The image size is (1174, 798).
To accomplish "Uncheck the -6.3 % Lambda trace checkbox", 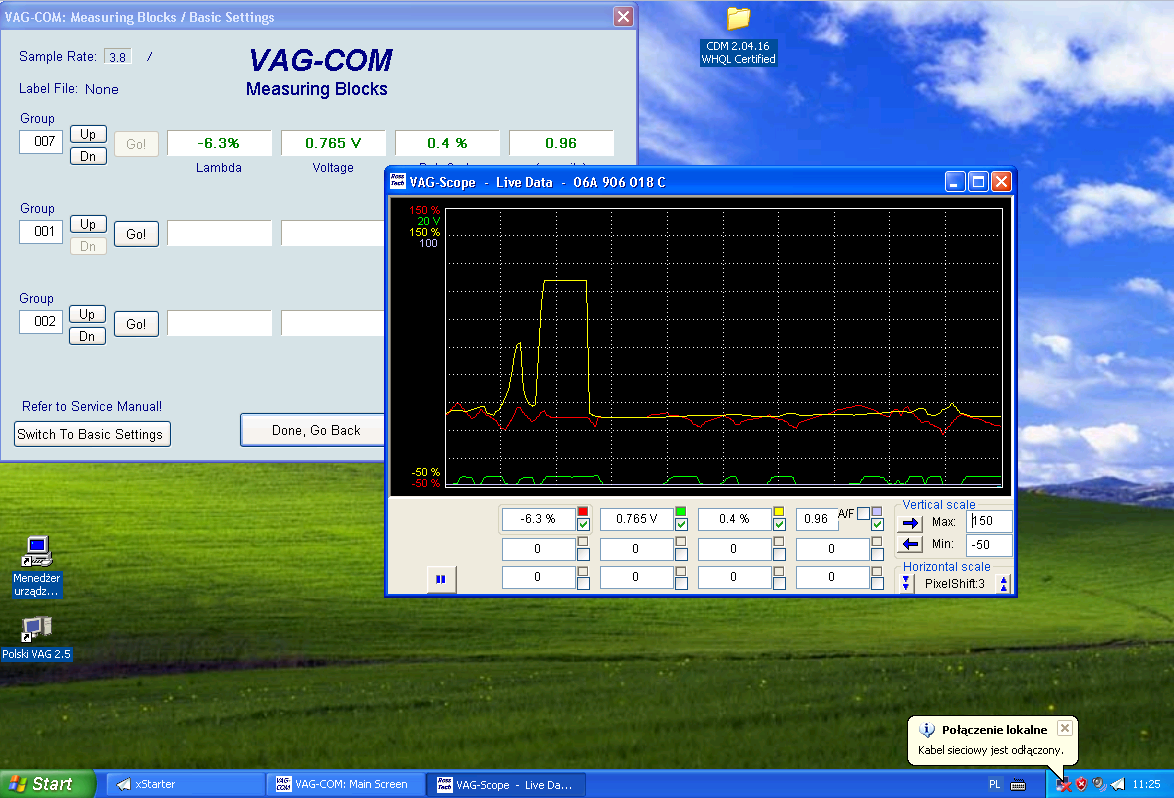I will click(583, 525).
